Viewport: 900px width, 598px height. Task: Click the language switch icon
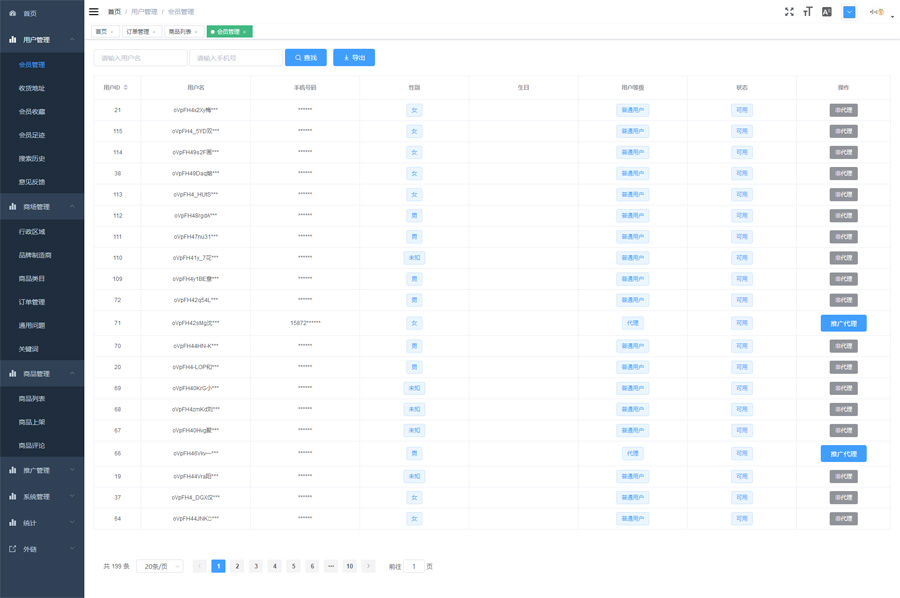pyautogui.click(x=827, y=12)
